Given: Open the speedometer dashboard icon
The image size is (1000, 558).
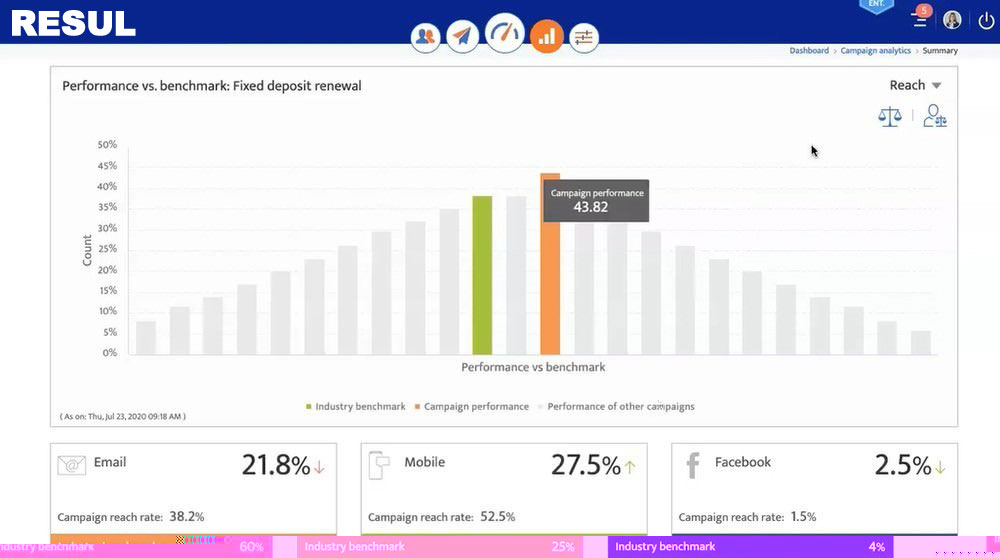Looking at the screenshot, I should pyautogui.click(x=504, y=33).
